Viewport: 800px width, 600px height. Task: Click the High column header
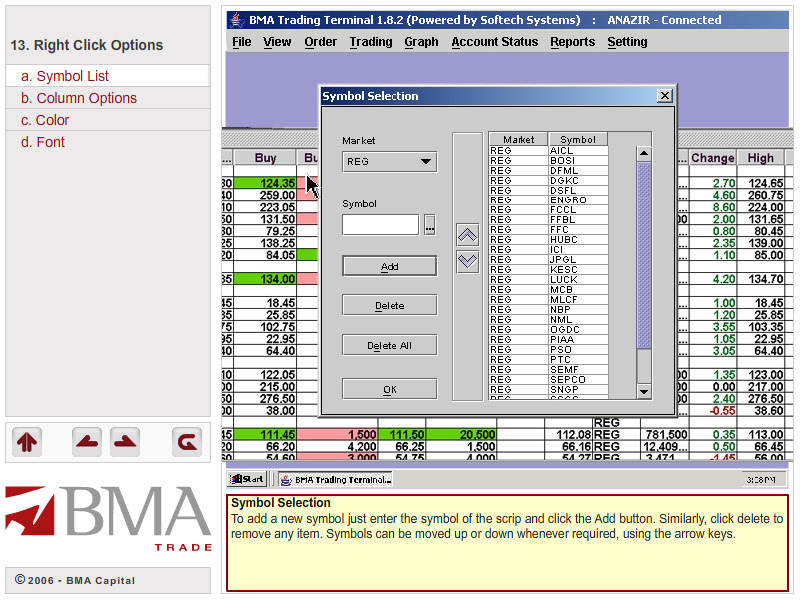(x=760, y=158)
